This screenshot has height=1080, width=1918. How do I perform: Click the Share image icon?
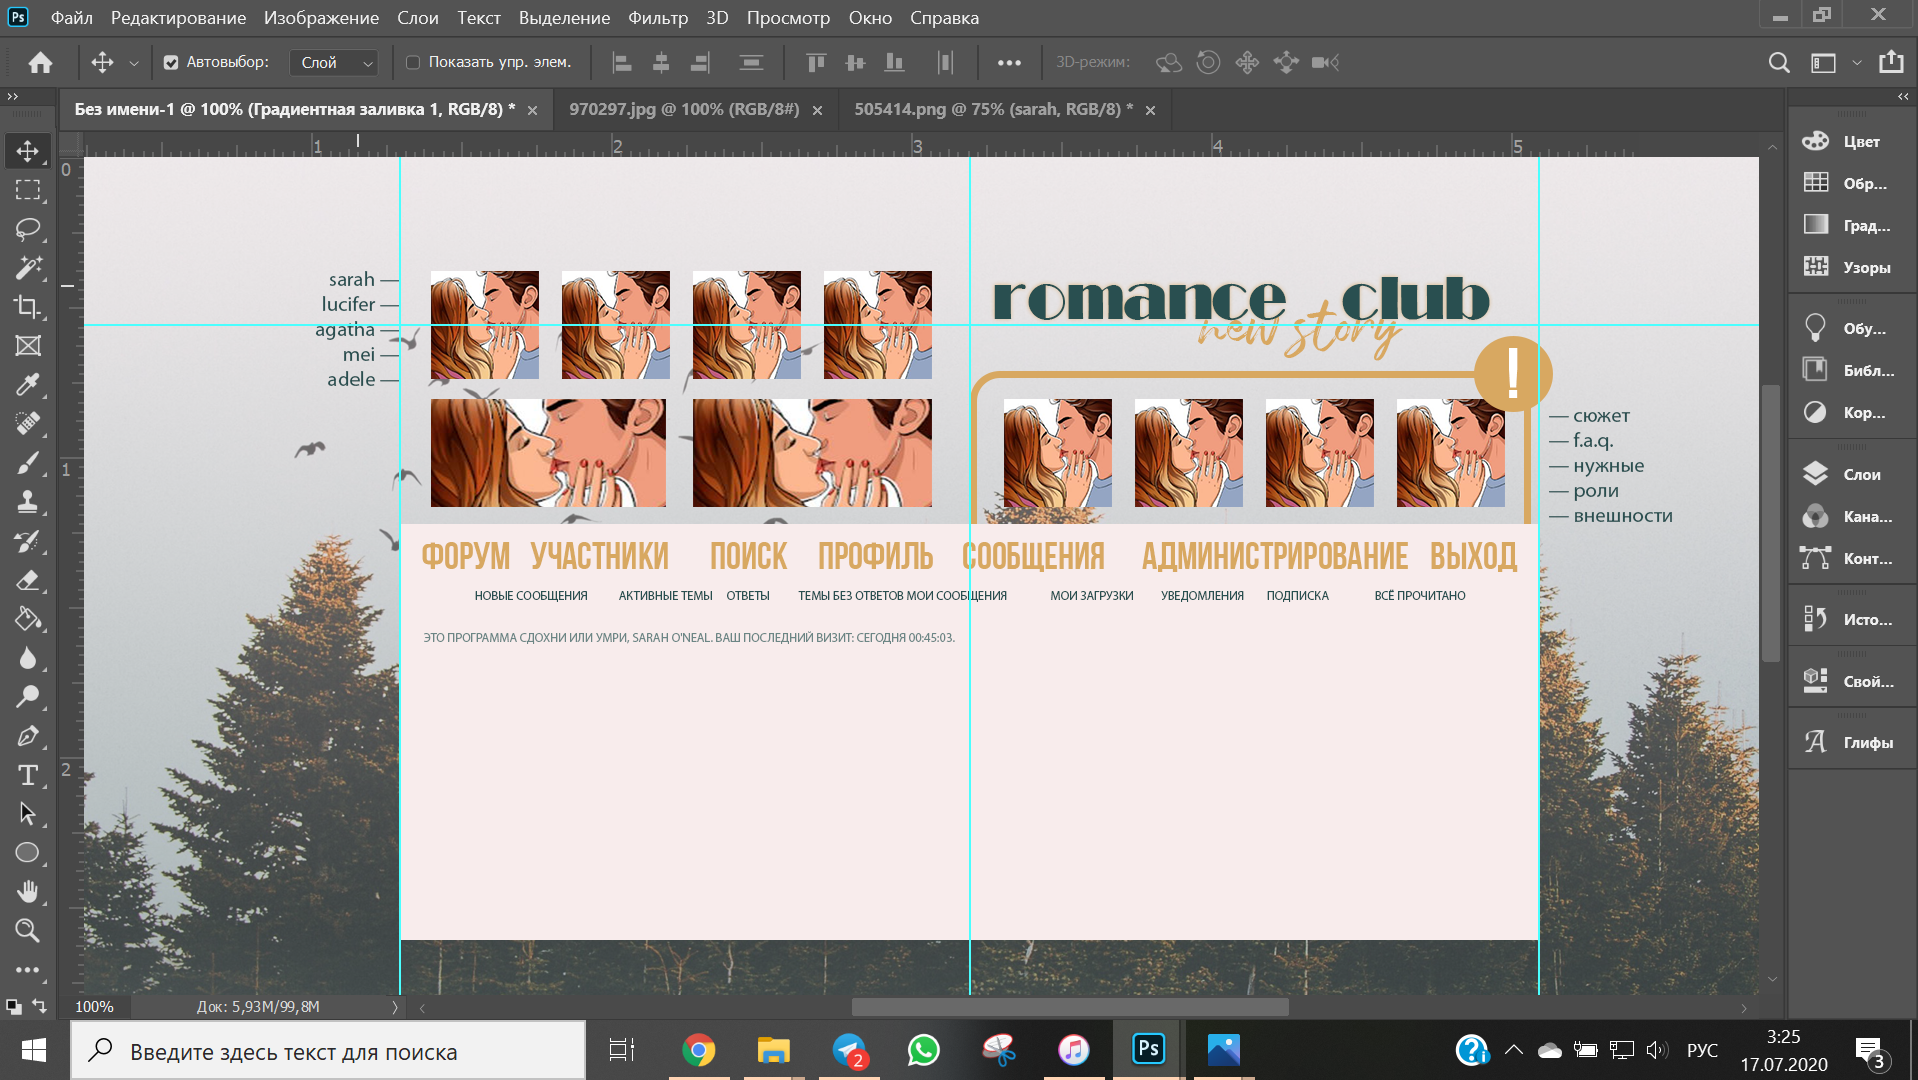point(1891,62)
